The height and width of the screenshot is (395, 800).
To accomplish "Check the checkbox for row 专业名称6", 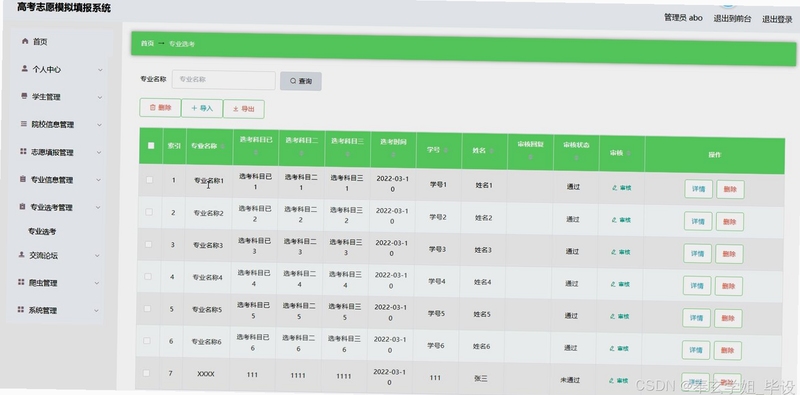I will click(146, 340).
